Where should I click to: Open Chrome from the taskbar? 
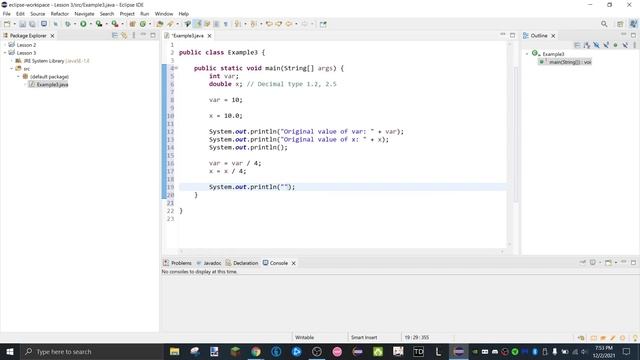(256, 351)
